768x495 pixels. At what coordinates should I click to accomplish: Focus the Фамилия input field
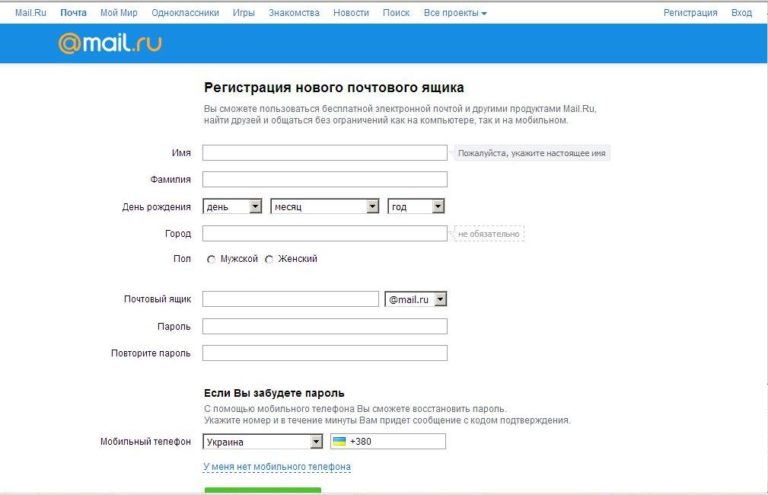pyautogui.click(x=325, y=179)
